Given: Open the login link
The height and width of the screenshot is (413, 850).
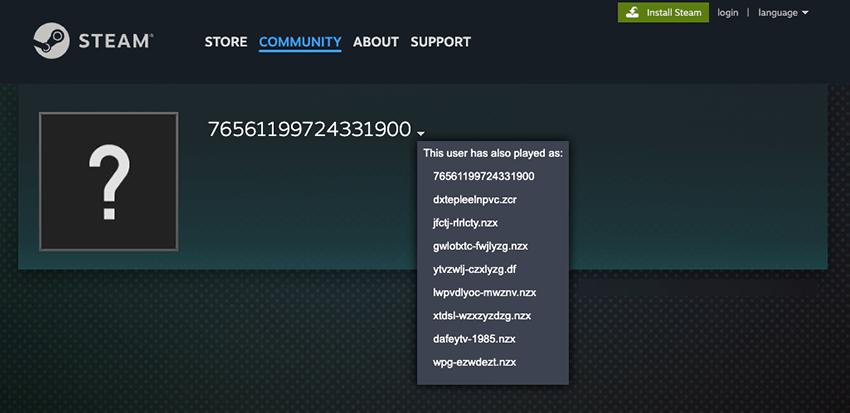Looking at the screenshot, I should pos(728,12).
